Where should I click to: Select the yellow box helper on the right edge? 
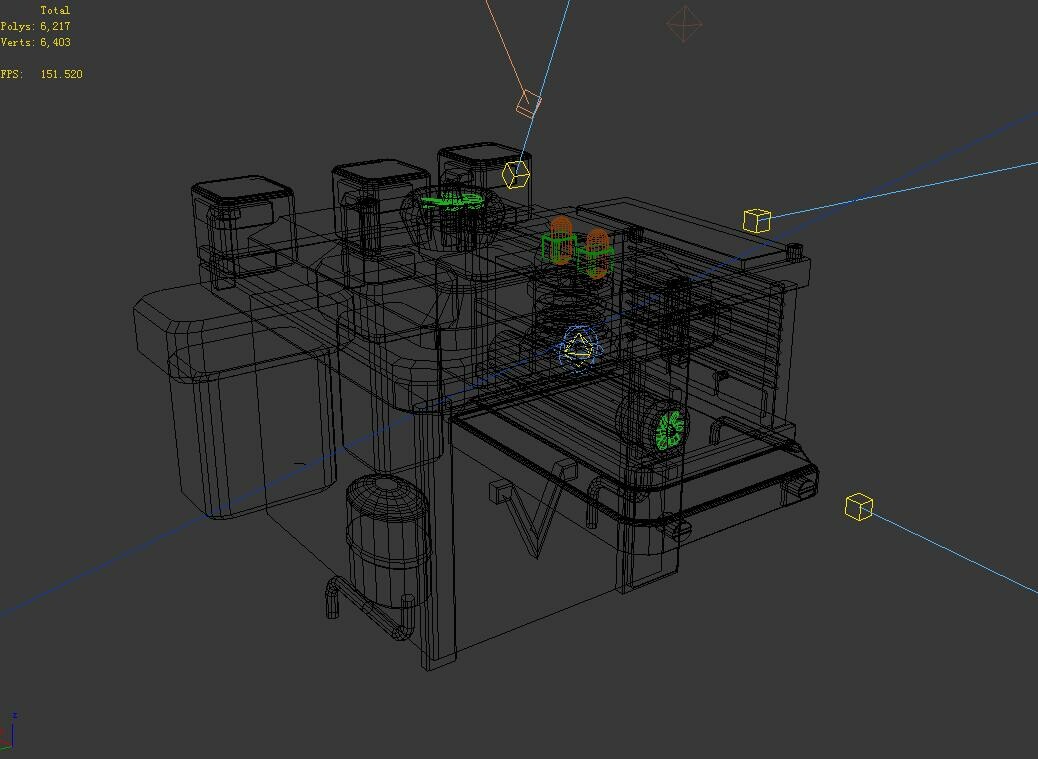click(x=757, y=219)
